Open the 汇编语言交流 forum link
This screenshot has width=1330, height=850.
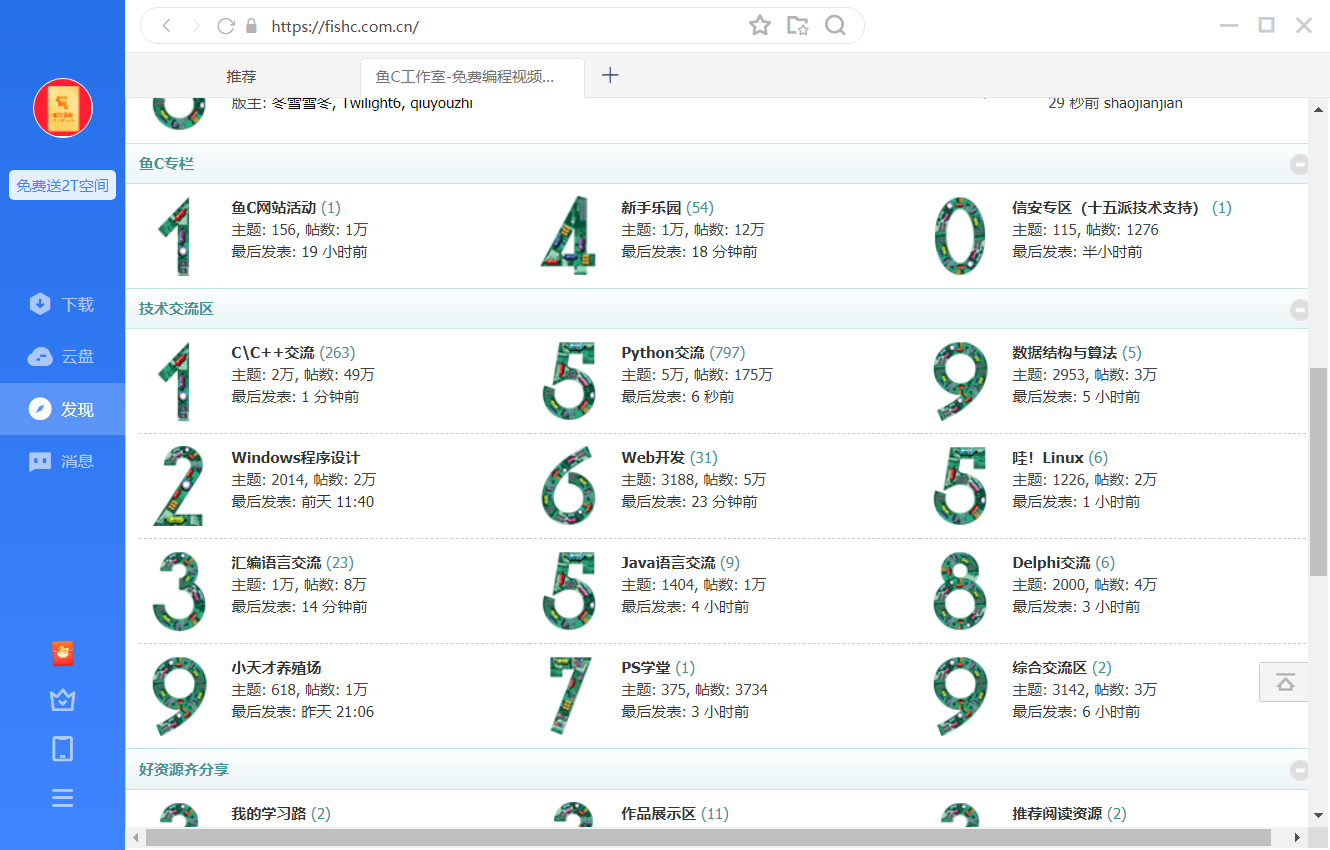[277, 563]
